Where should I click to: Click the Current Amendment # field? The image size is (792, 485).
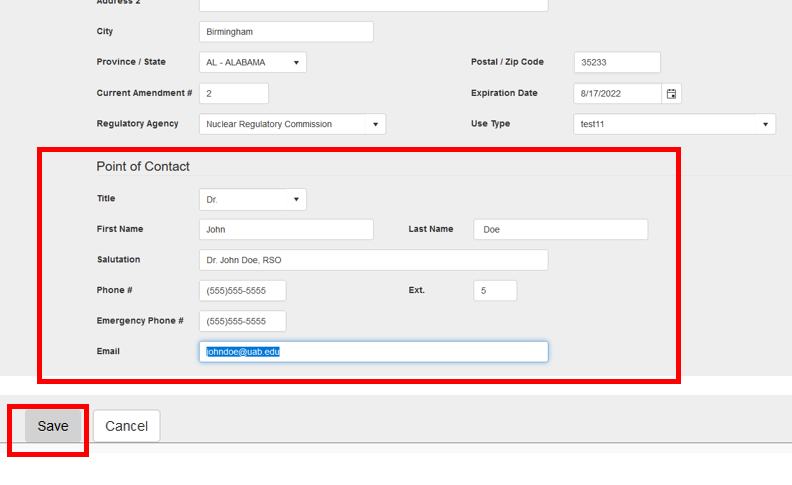click(x=234, y=93)
